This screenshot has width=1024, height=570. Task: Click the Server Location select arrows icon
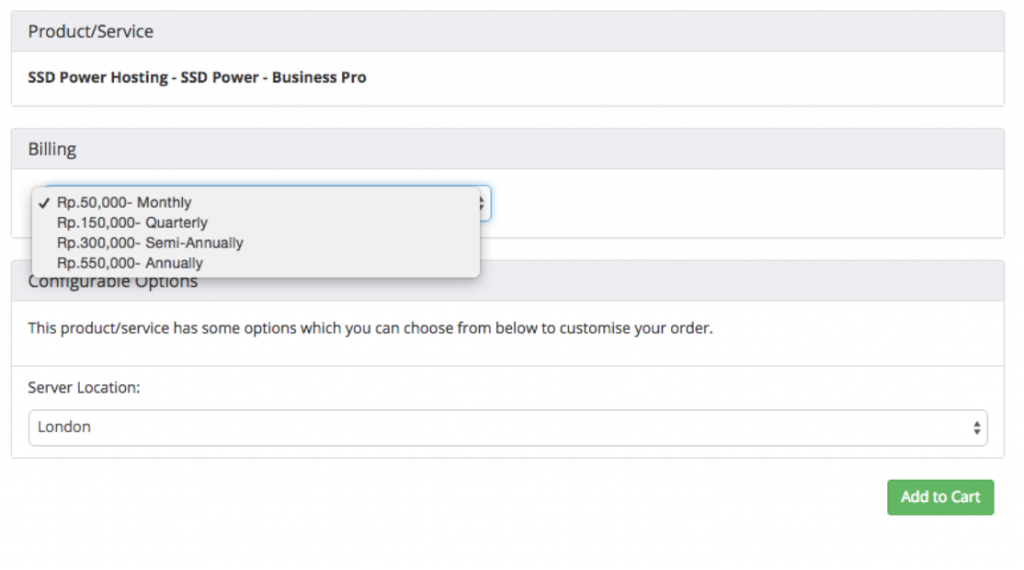point(976,428)
